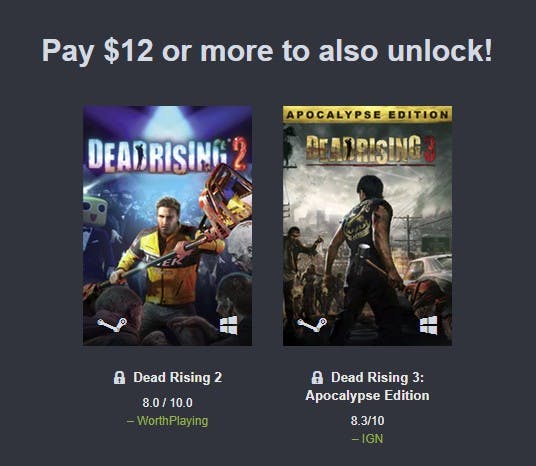Open the Dead Rising 2 cover thumbnail
The width and height of the screenshot is (536, 466).
(x=168, y=226)
